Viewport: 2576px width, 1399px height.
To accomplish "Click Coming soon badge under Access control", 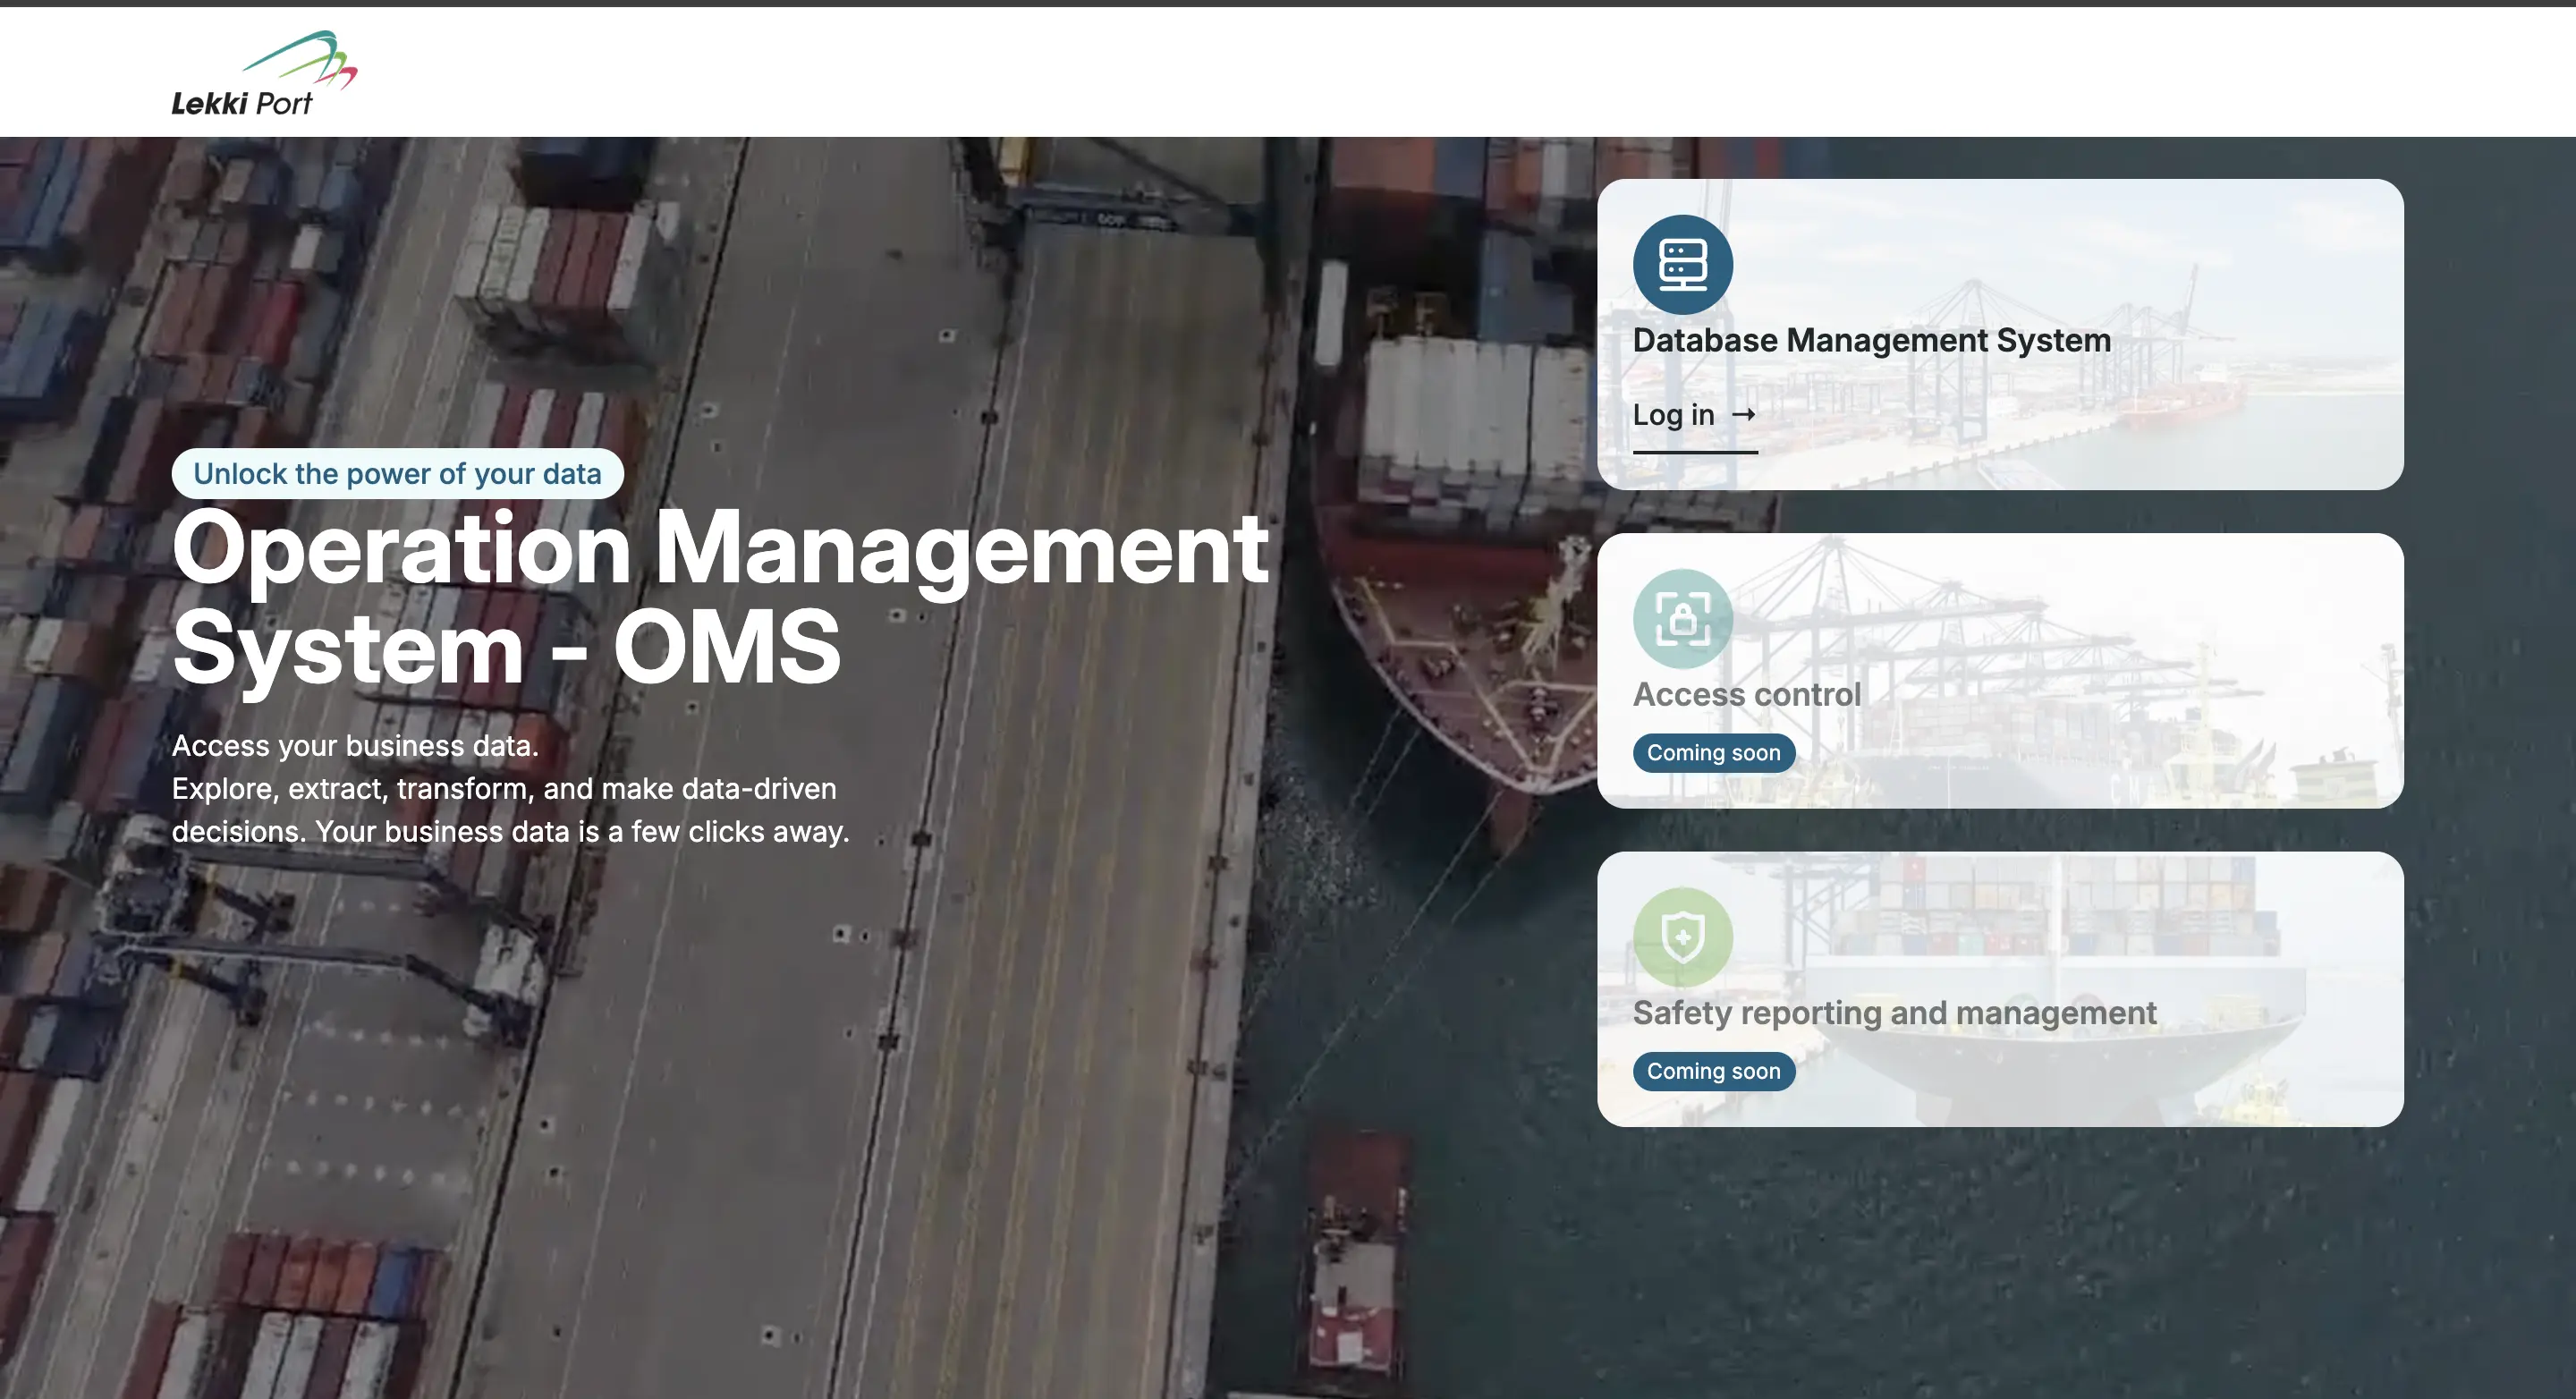I will tap(1714, 753).
